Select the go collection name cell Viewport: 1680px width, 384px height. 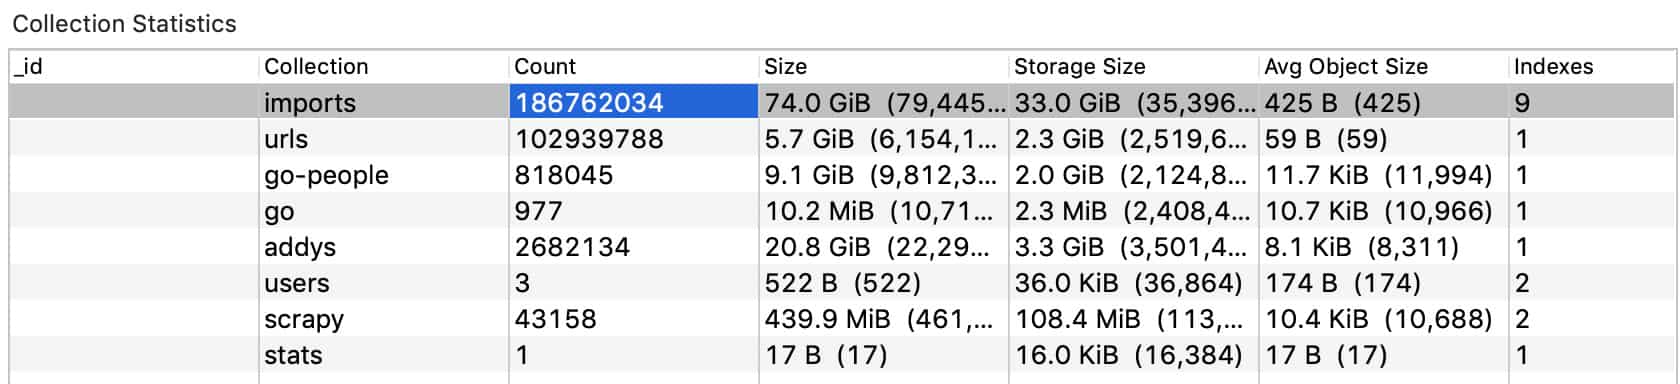point(384,210)
